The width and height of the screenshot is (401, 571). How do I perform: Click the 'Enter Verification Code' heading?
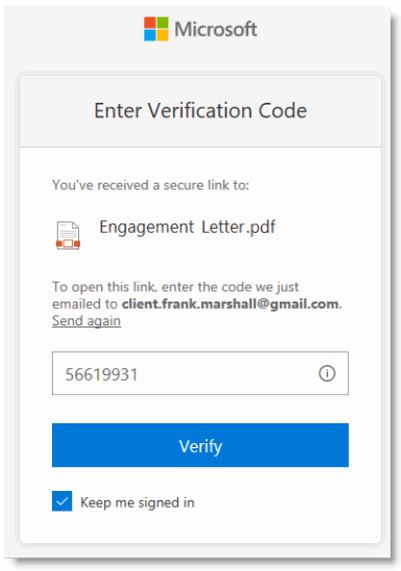pos(200,110)
